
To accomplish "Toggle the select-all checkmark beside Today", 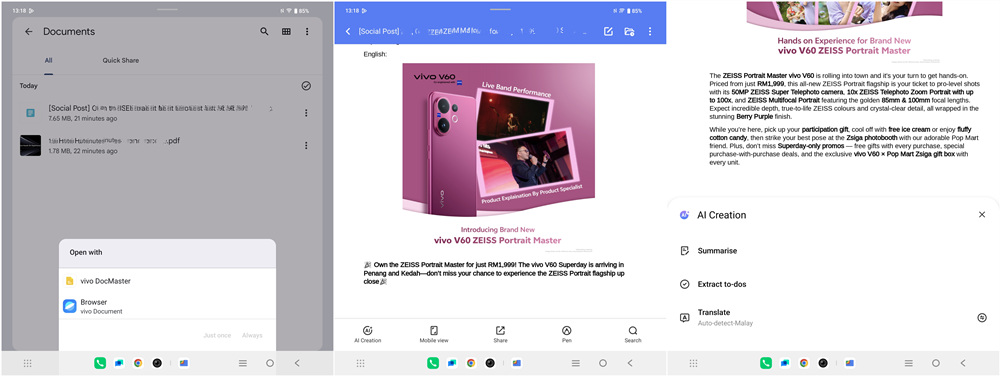I will tap(306, 85).
